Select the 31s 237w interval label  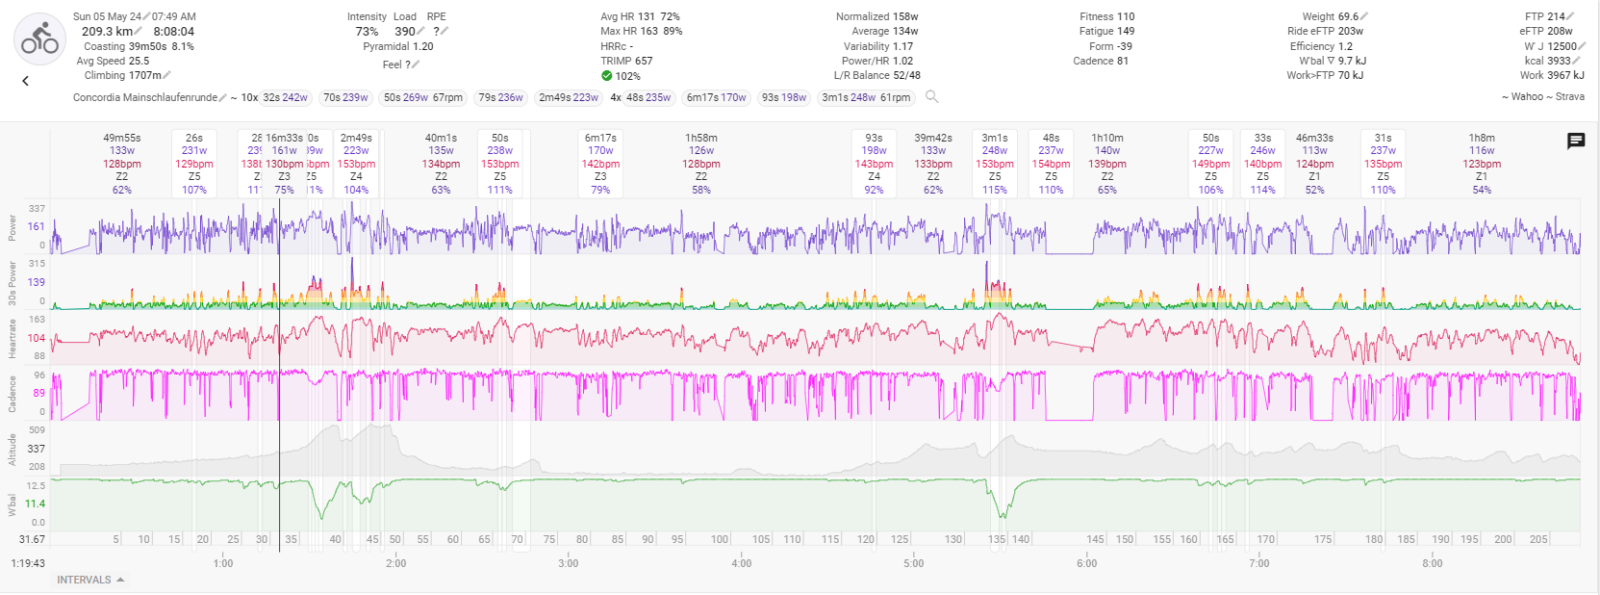1383,163
